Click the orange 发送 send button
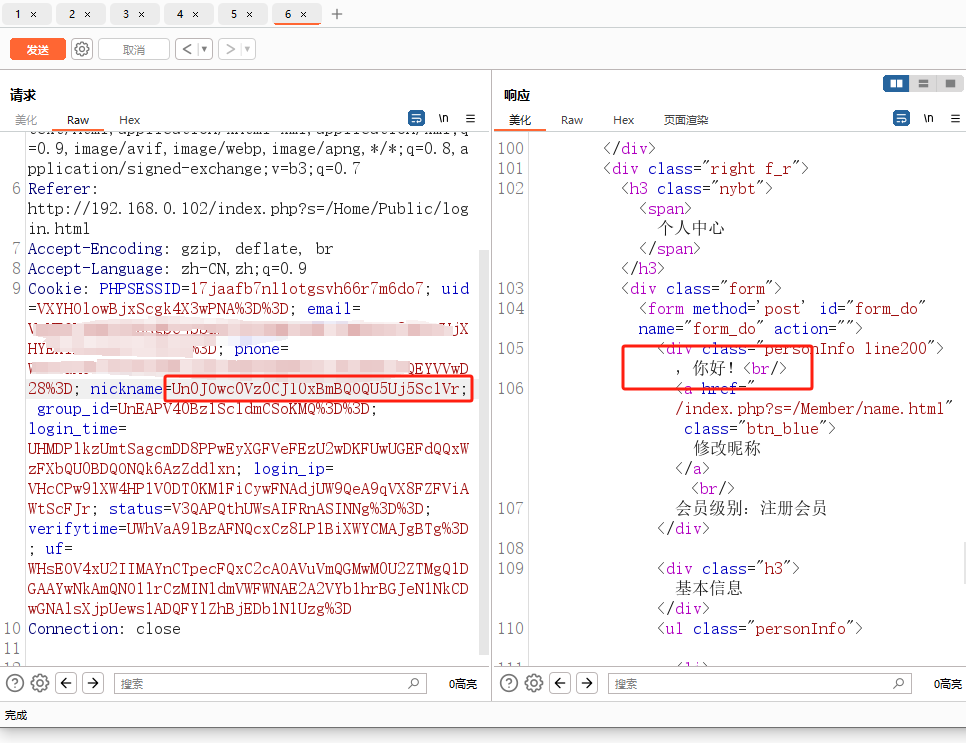Image resolution: width=966 pixels, height=743 pixels. [x=38, y=49]
